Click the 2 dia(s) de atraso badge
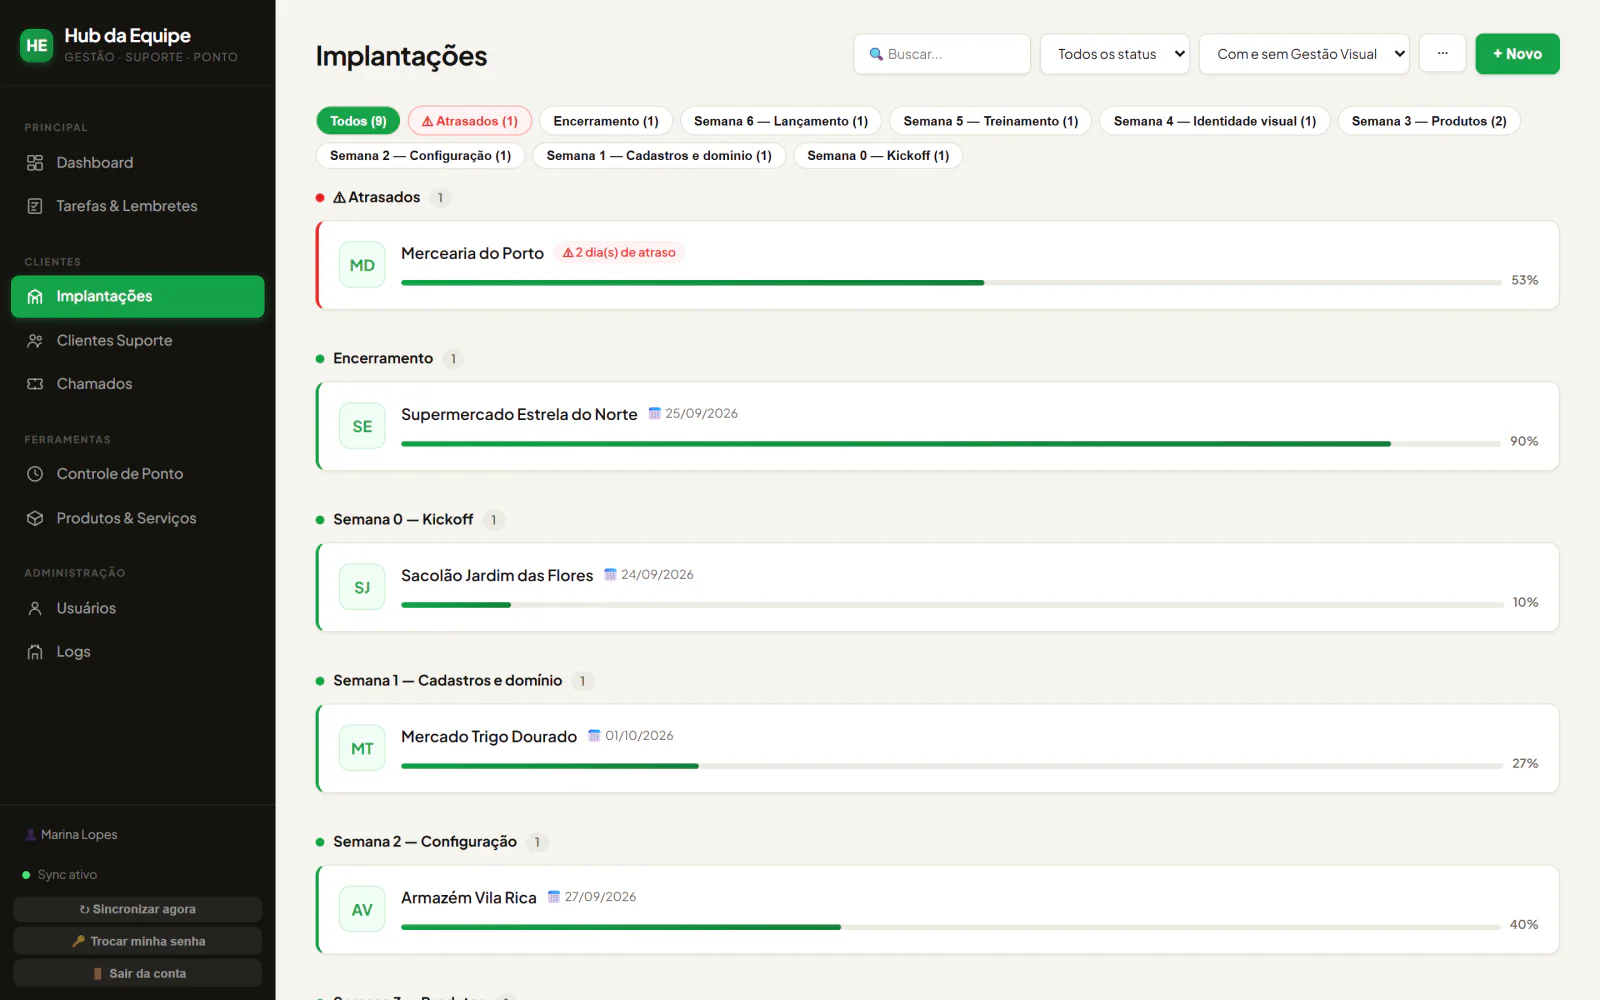The image size is (1600, 1000). click(x=619, y=253)
